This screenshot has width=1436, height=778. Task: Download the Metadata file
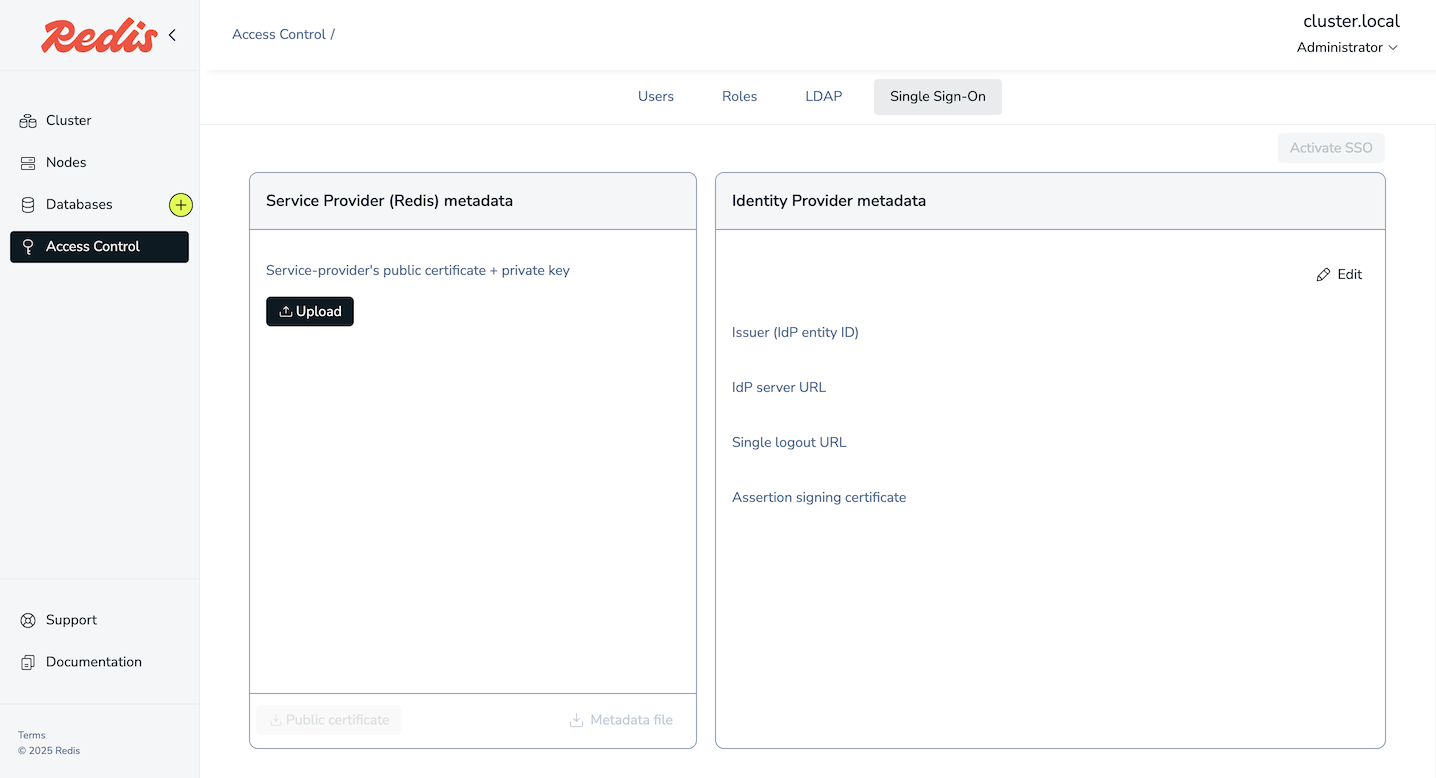pyautogui.click(x=621, y=720)
